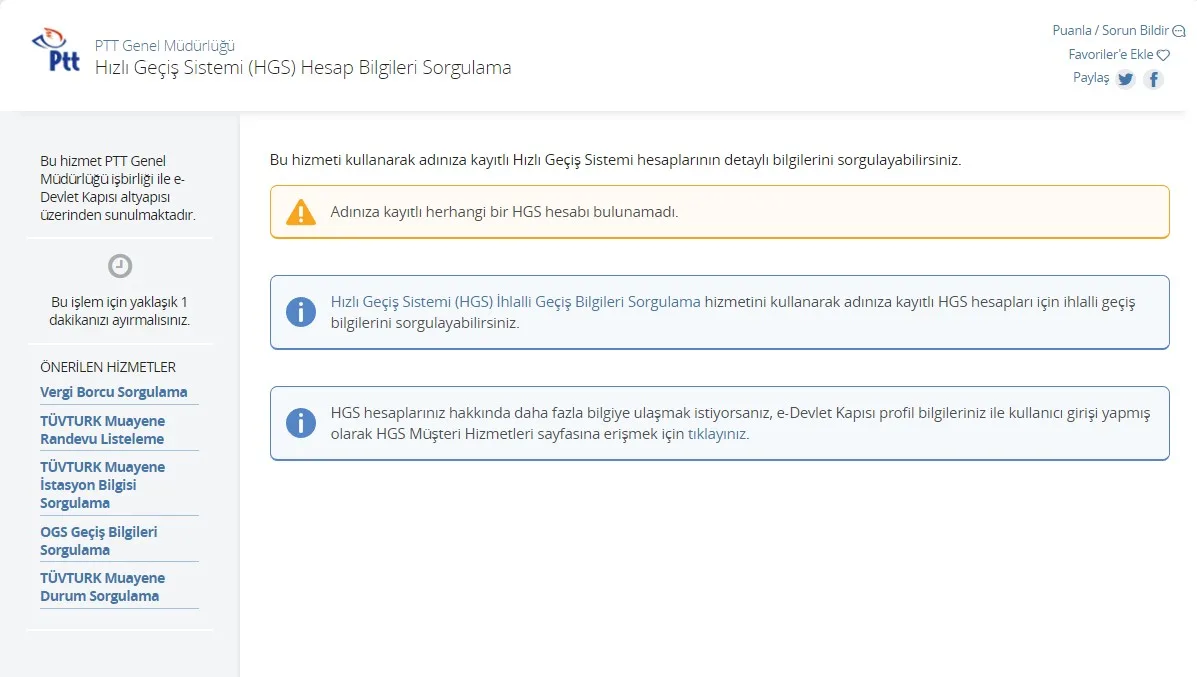This screenshot has width=1197, height=677.
Task: Click the 'Bu hizmeti kullanarak adınıza kayıtlı' description
Action: [615, 160]
